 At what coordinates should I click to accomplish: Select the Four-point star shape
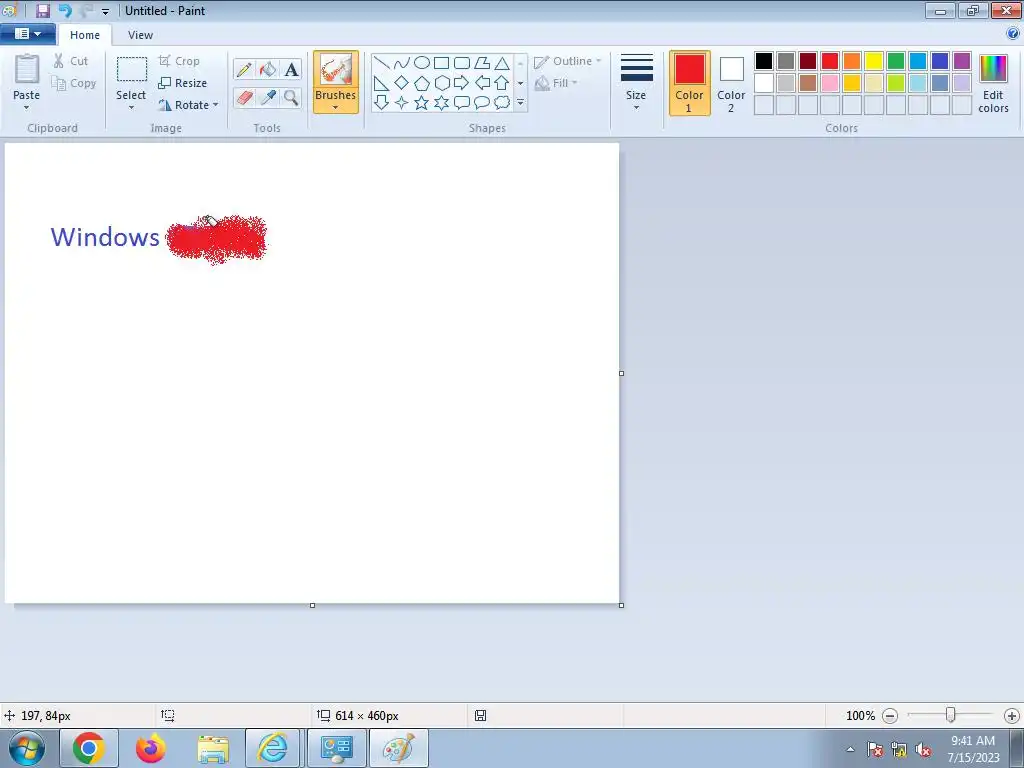(402, 103)
